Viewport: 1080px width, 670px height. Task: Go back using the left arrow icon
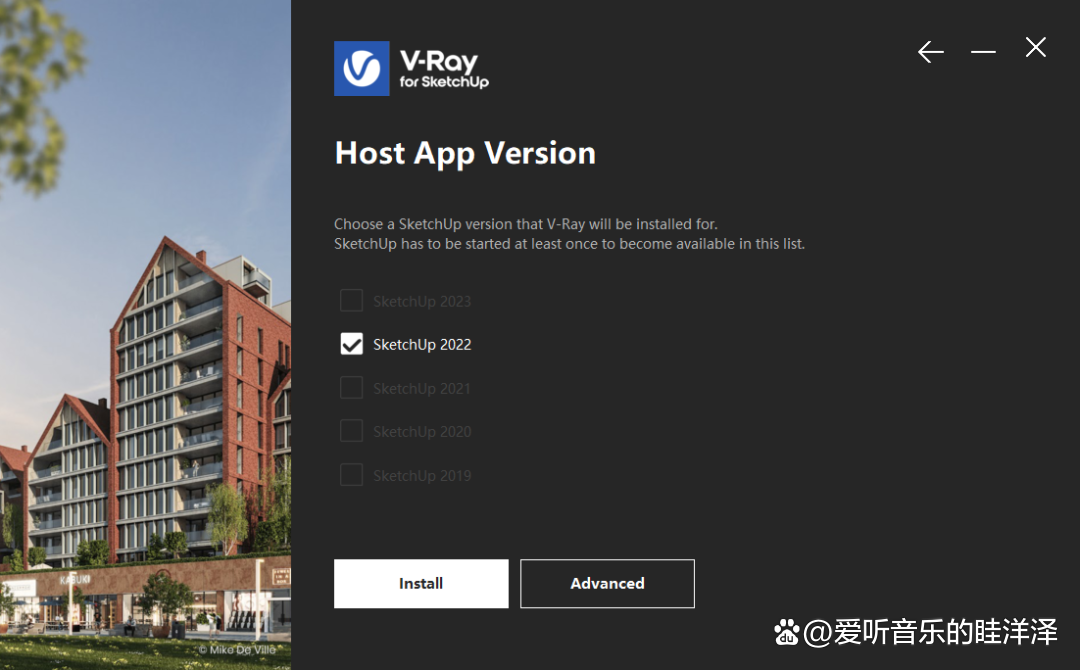(x=931, y=52)
